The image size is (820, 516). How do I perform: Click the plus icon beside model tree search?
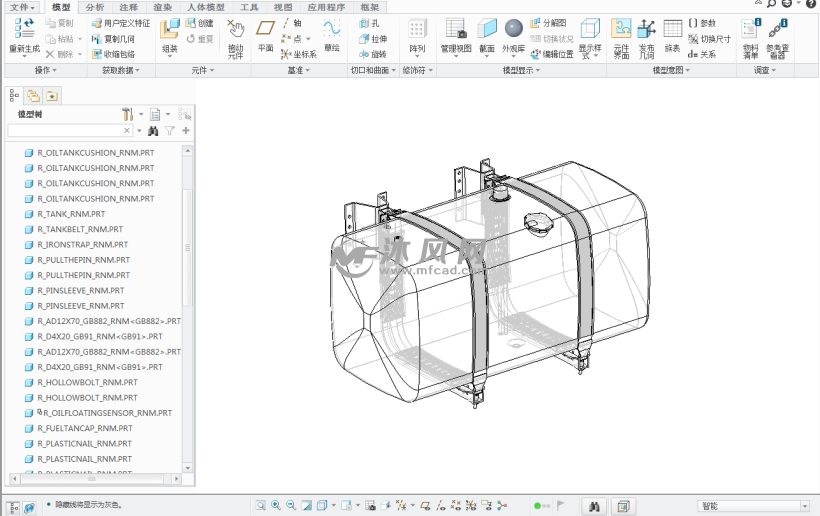pos(186,131)
